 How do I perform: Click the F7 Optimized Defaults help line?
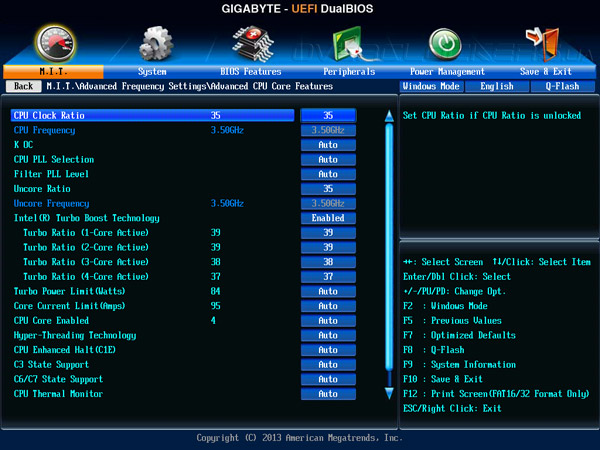(x=459, y=335)
